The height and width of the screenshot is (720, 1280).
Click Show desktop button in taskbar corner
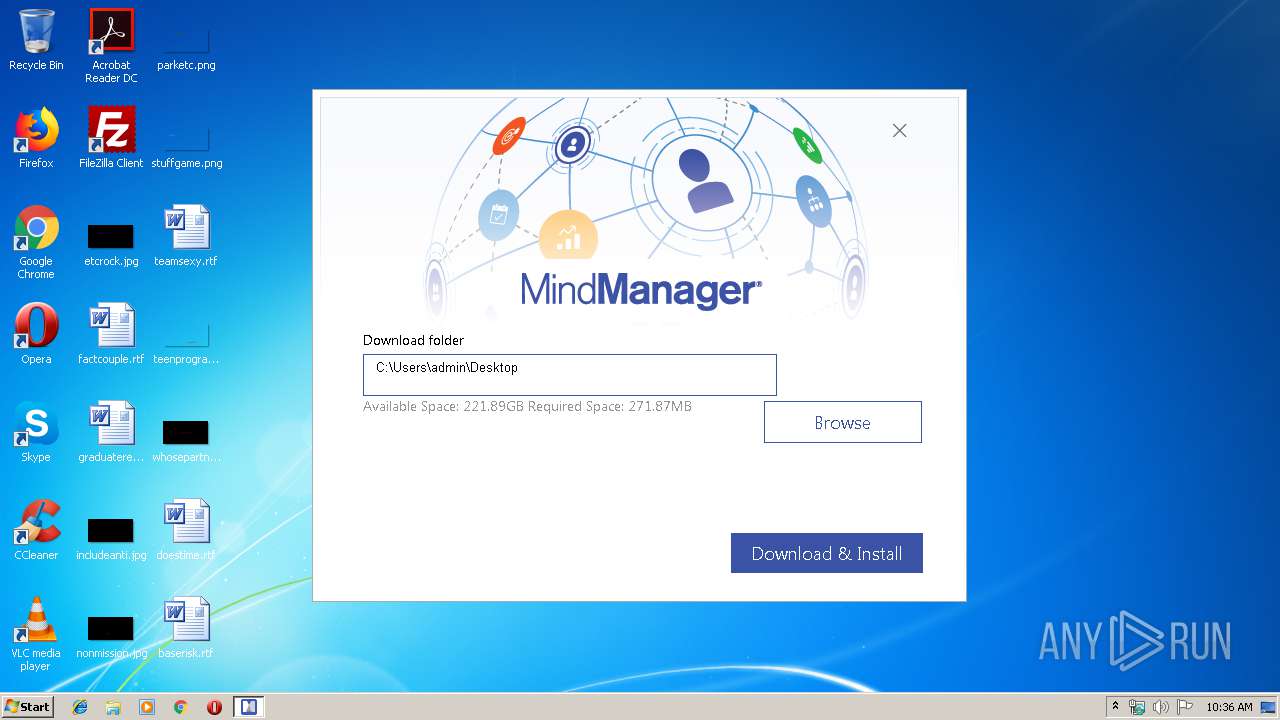[x=1269, y=707]
